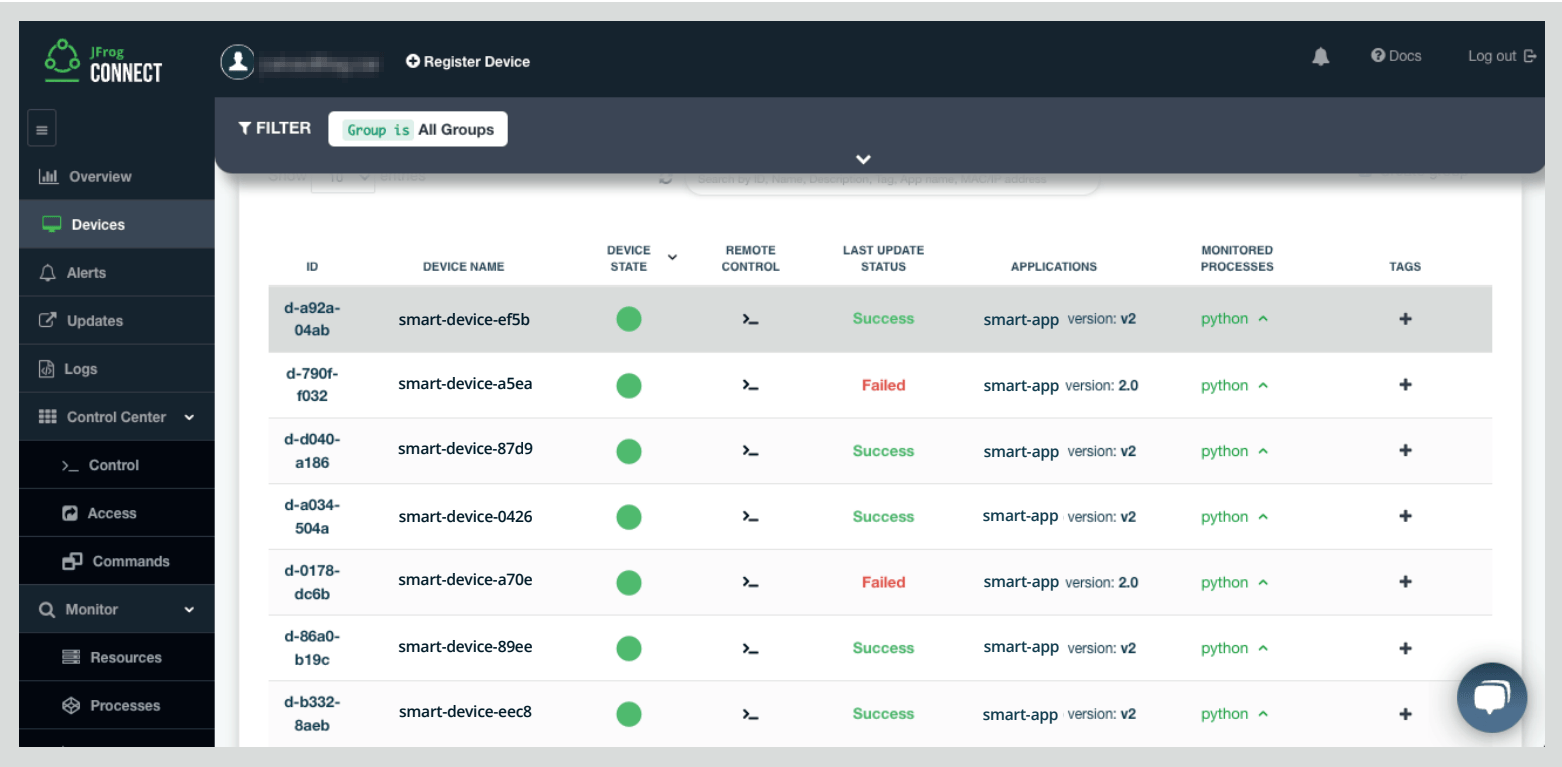This screenshot has height=767, width=1562.
Task: Add a tag to smart-device-a5ea
Action: (x=1405, y=385)
